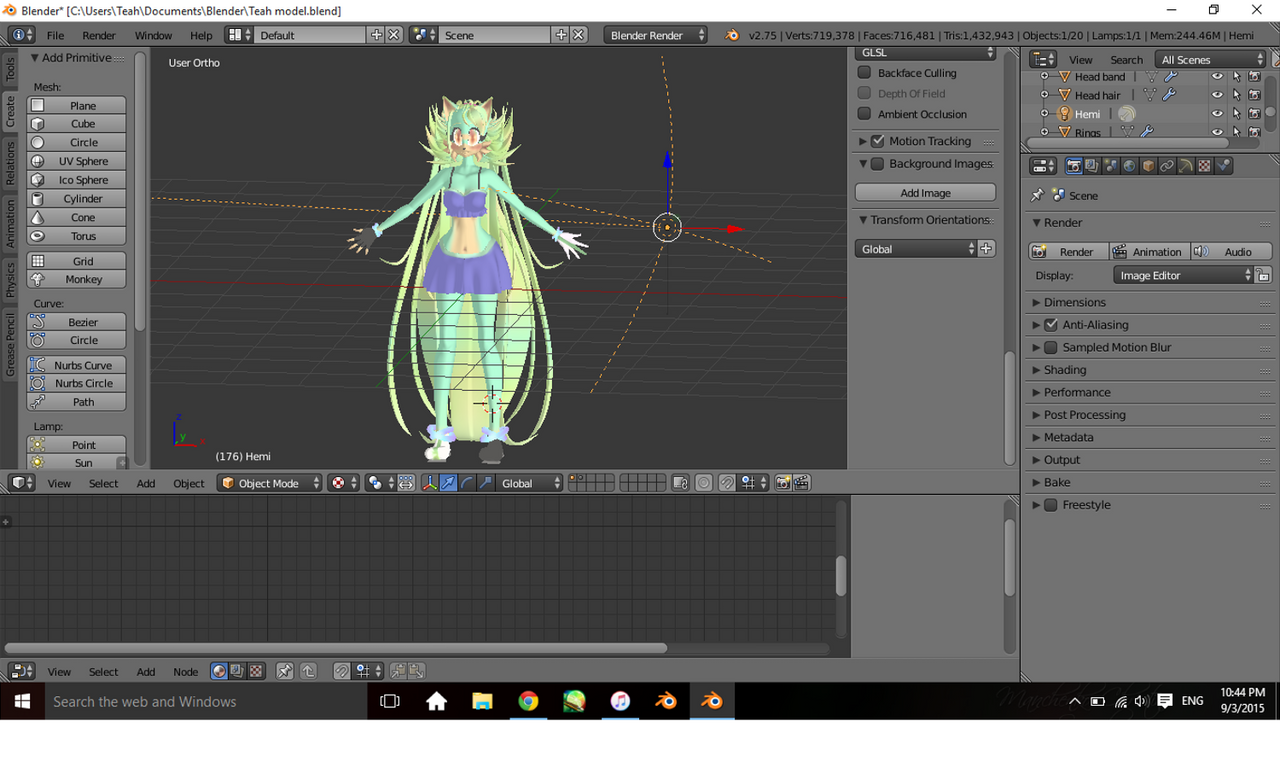Toggle the 3D manipulator widget button in the 3D view header
1280x768 pixels.
pyautogui.click(x=430, y=483)
